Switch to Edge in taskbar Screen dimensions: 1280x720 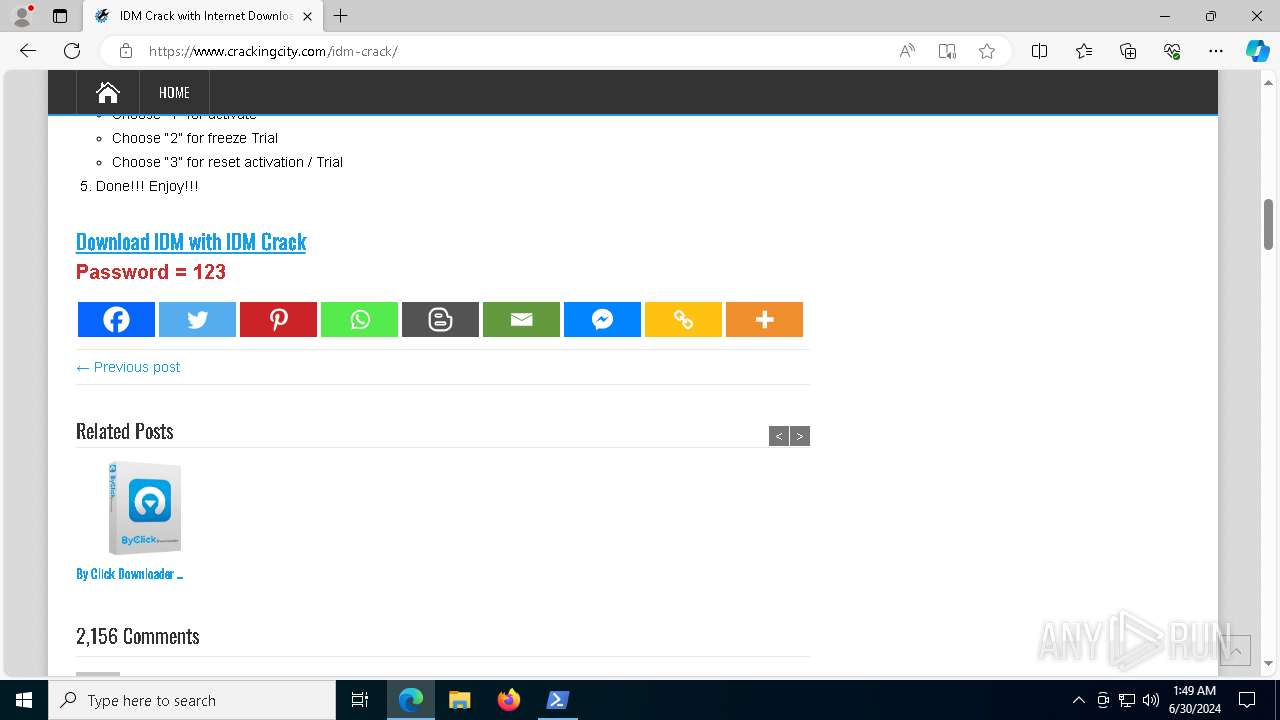pyautogui.click(x=411, y=700)
